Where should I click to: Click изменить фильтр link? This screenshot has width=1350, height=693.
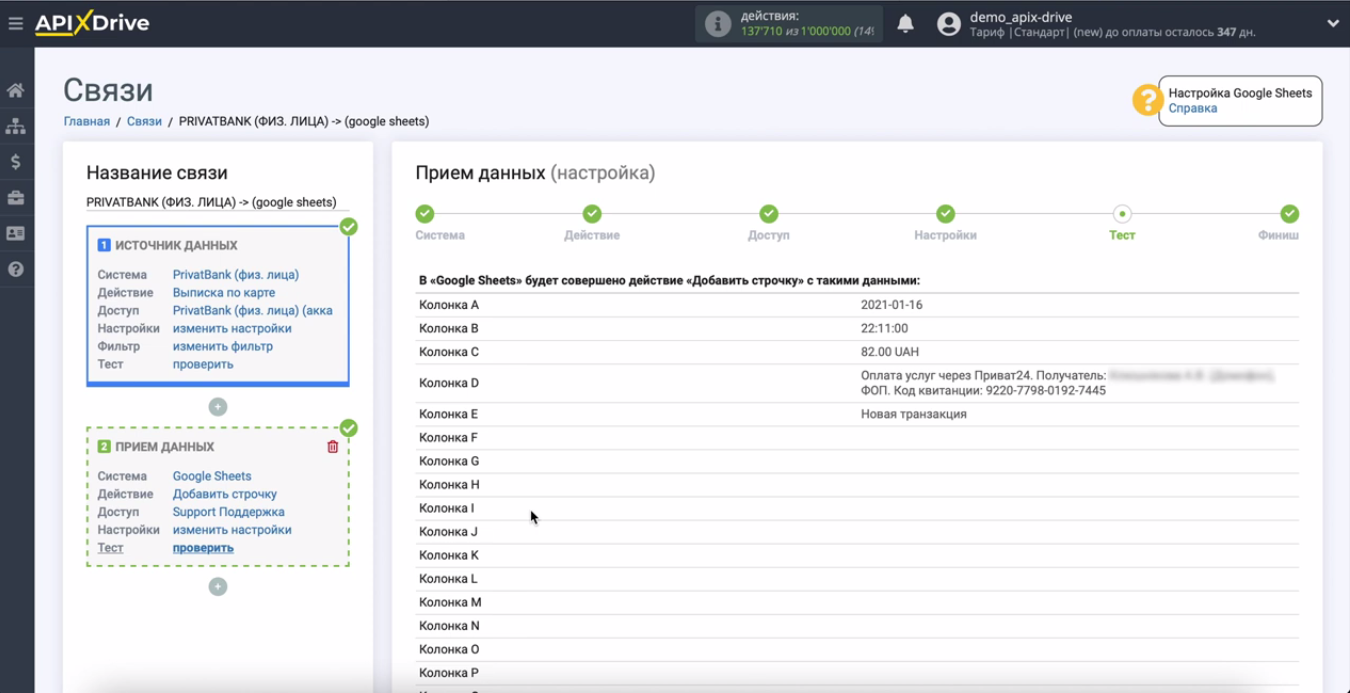[x=223, y=346]
